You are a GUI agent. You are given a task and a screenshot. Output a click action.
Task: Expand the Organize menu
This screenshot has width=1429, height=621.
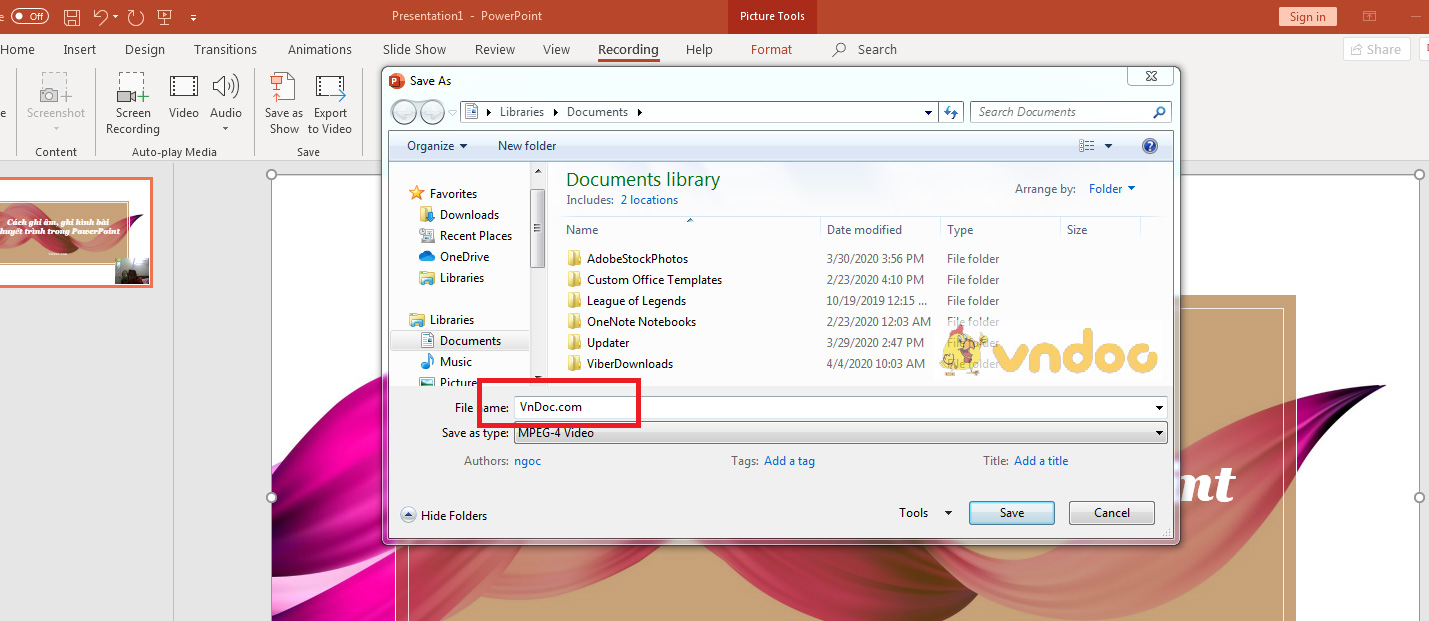(437, 146)
